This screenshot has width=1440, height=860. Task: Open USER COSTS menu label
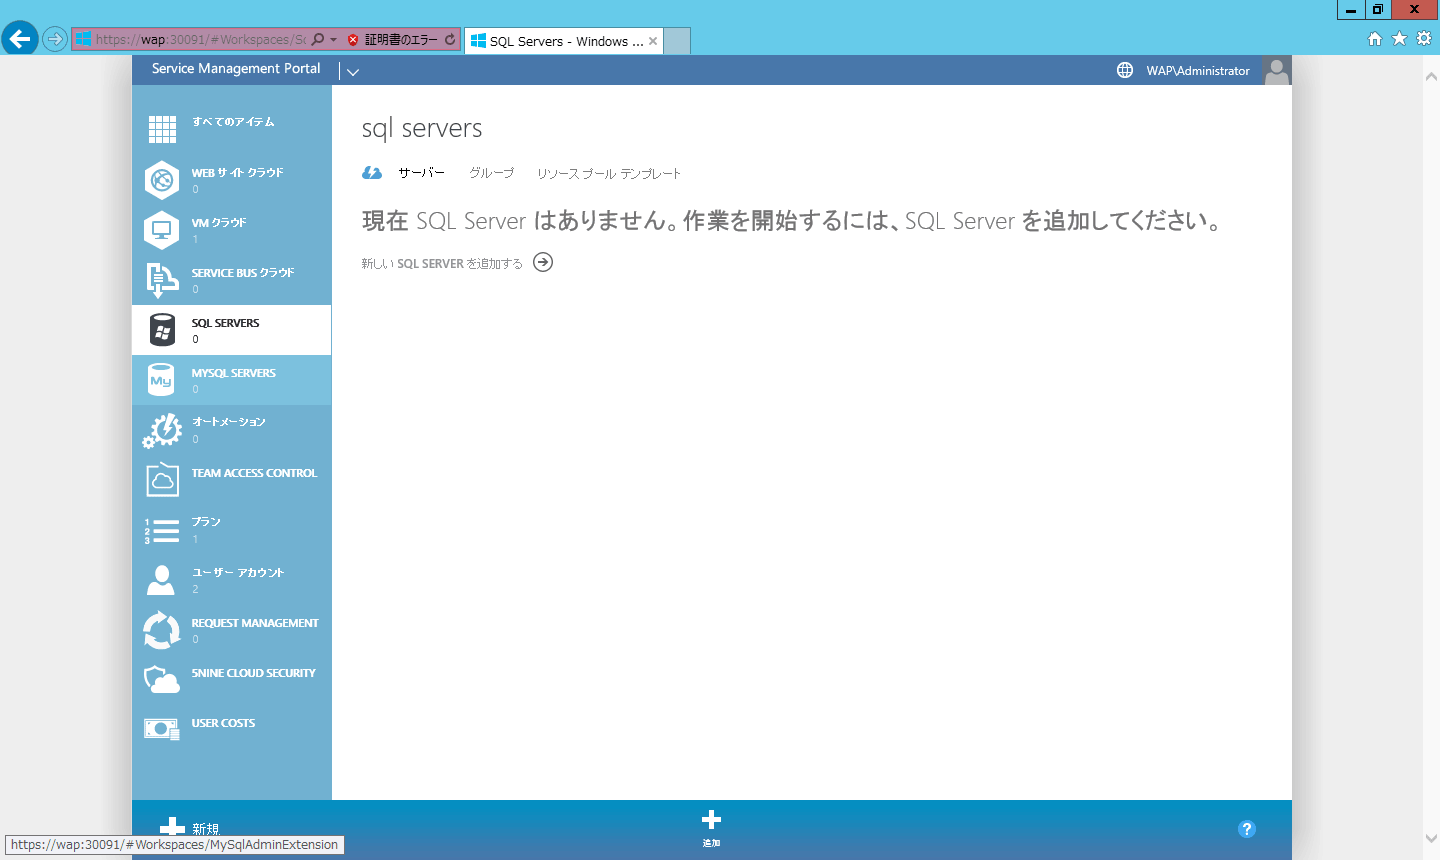point(223,723)
